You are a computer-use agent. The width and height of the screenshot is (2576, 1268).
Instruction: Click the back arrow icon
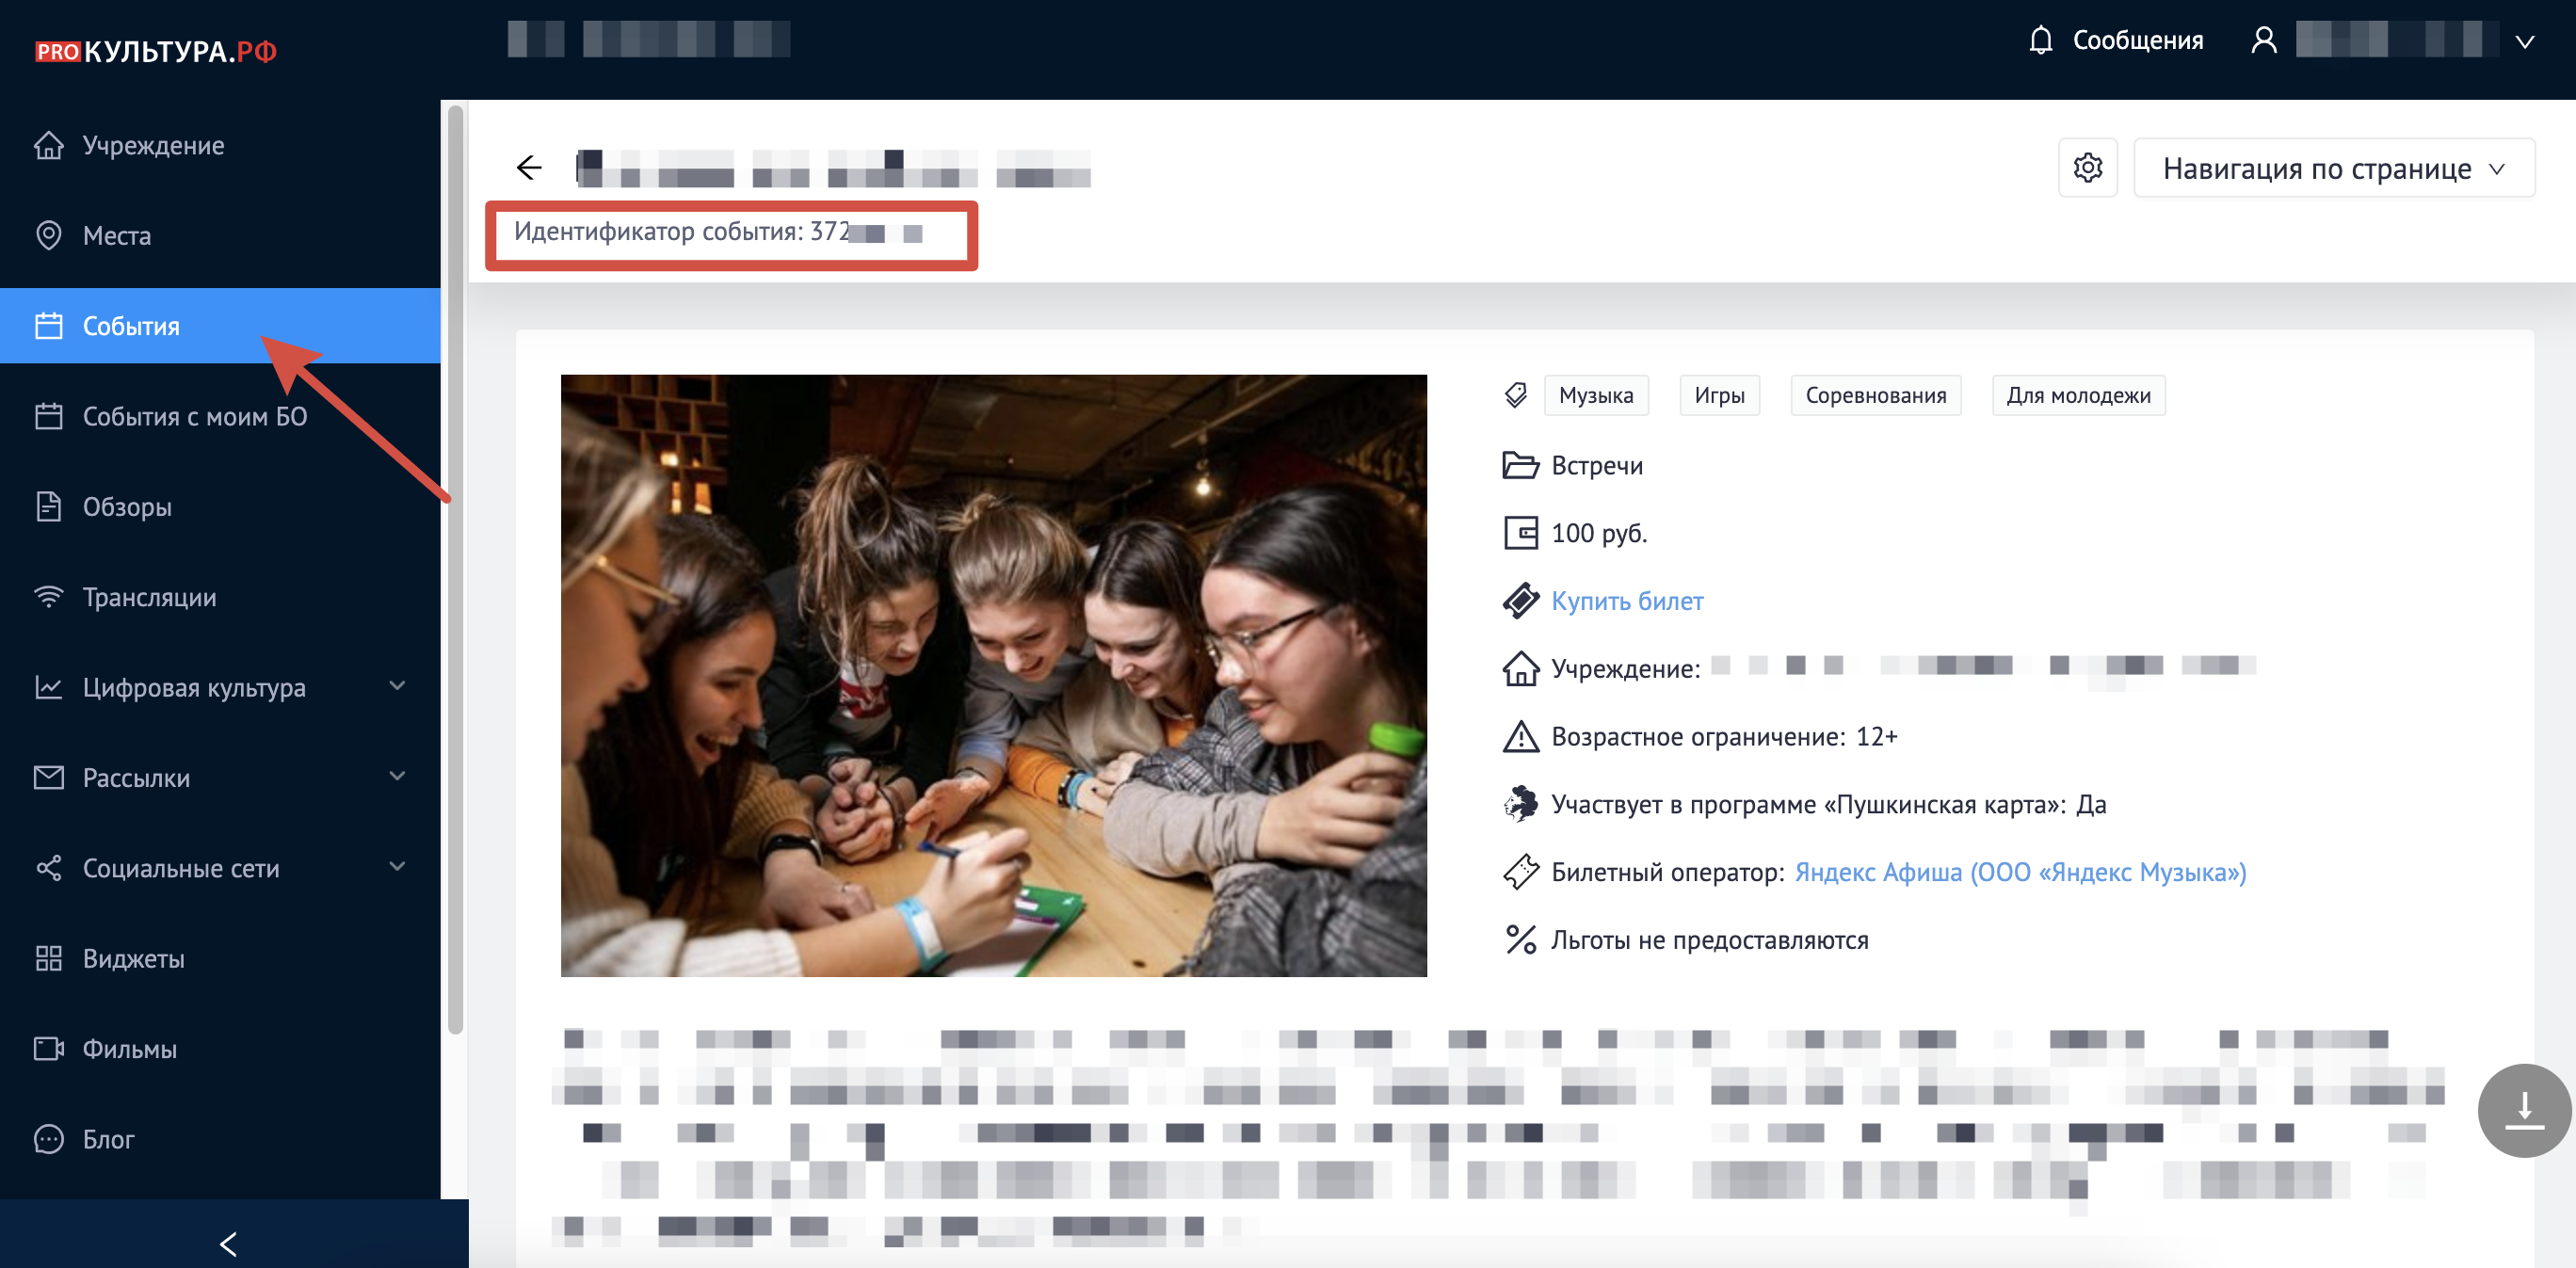point(529,167)
